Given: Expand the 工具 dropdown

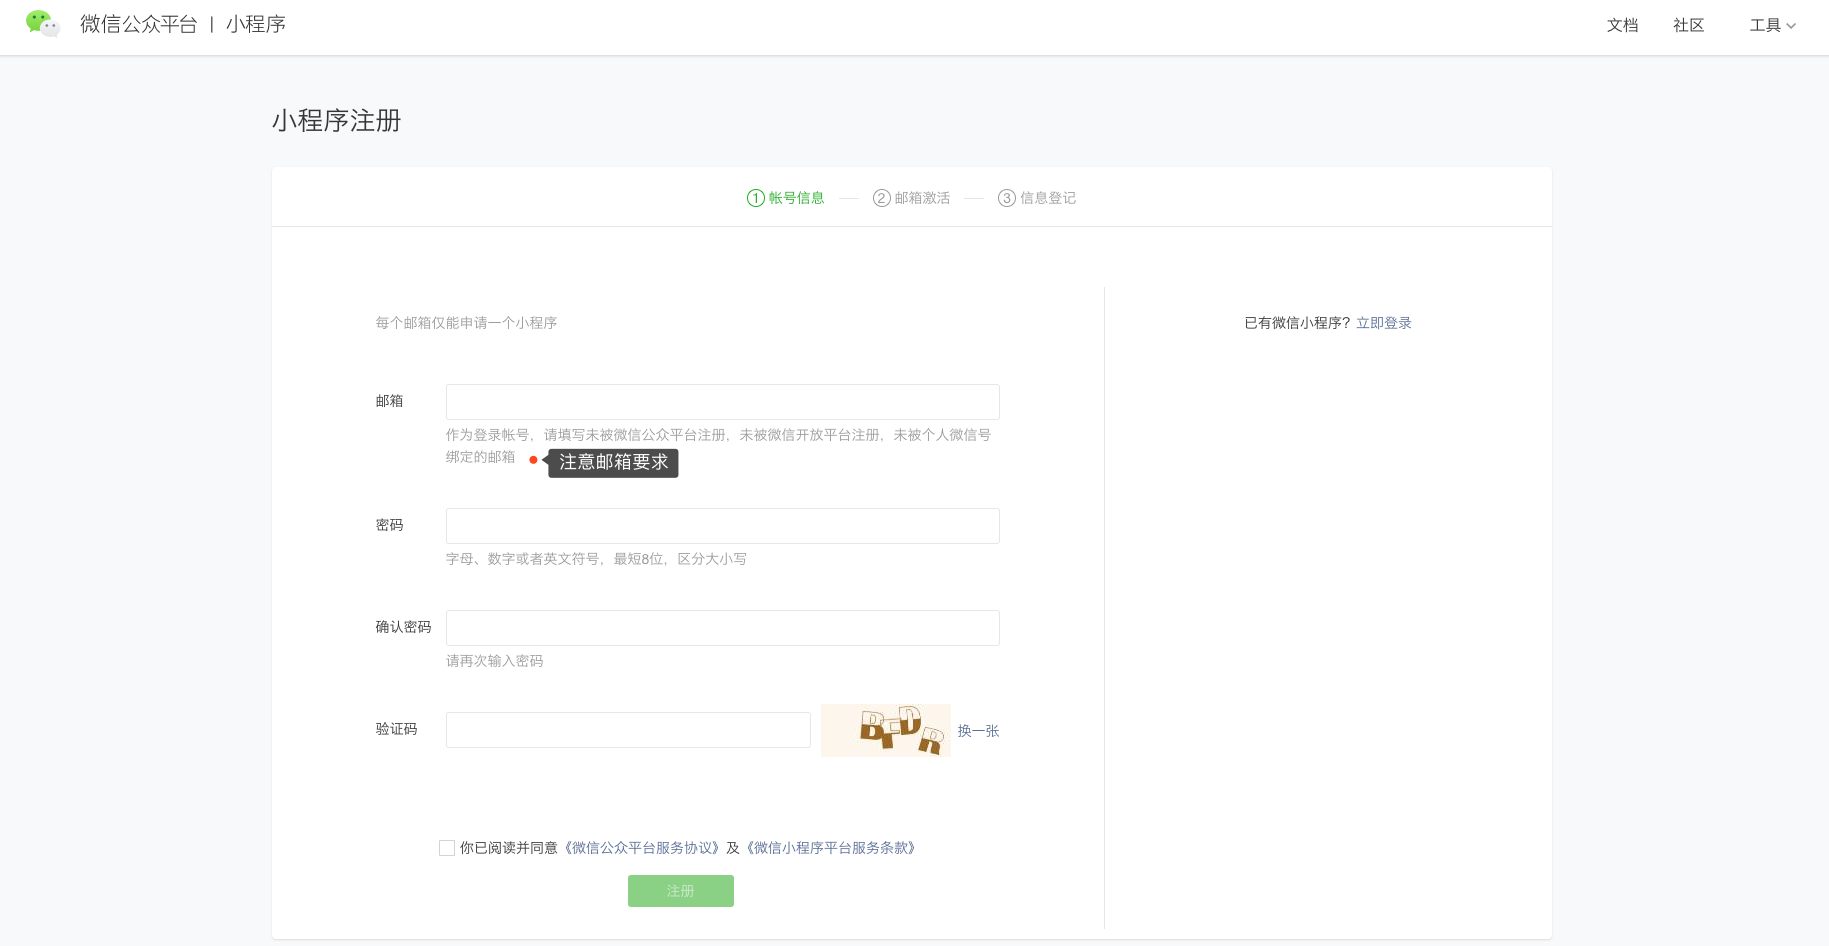Looking at the screenshot, I should click(x=1772, y=25).
